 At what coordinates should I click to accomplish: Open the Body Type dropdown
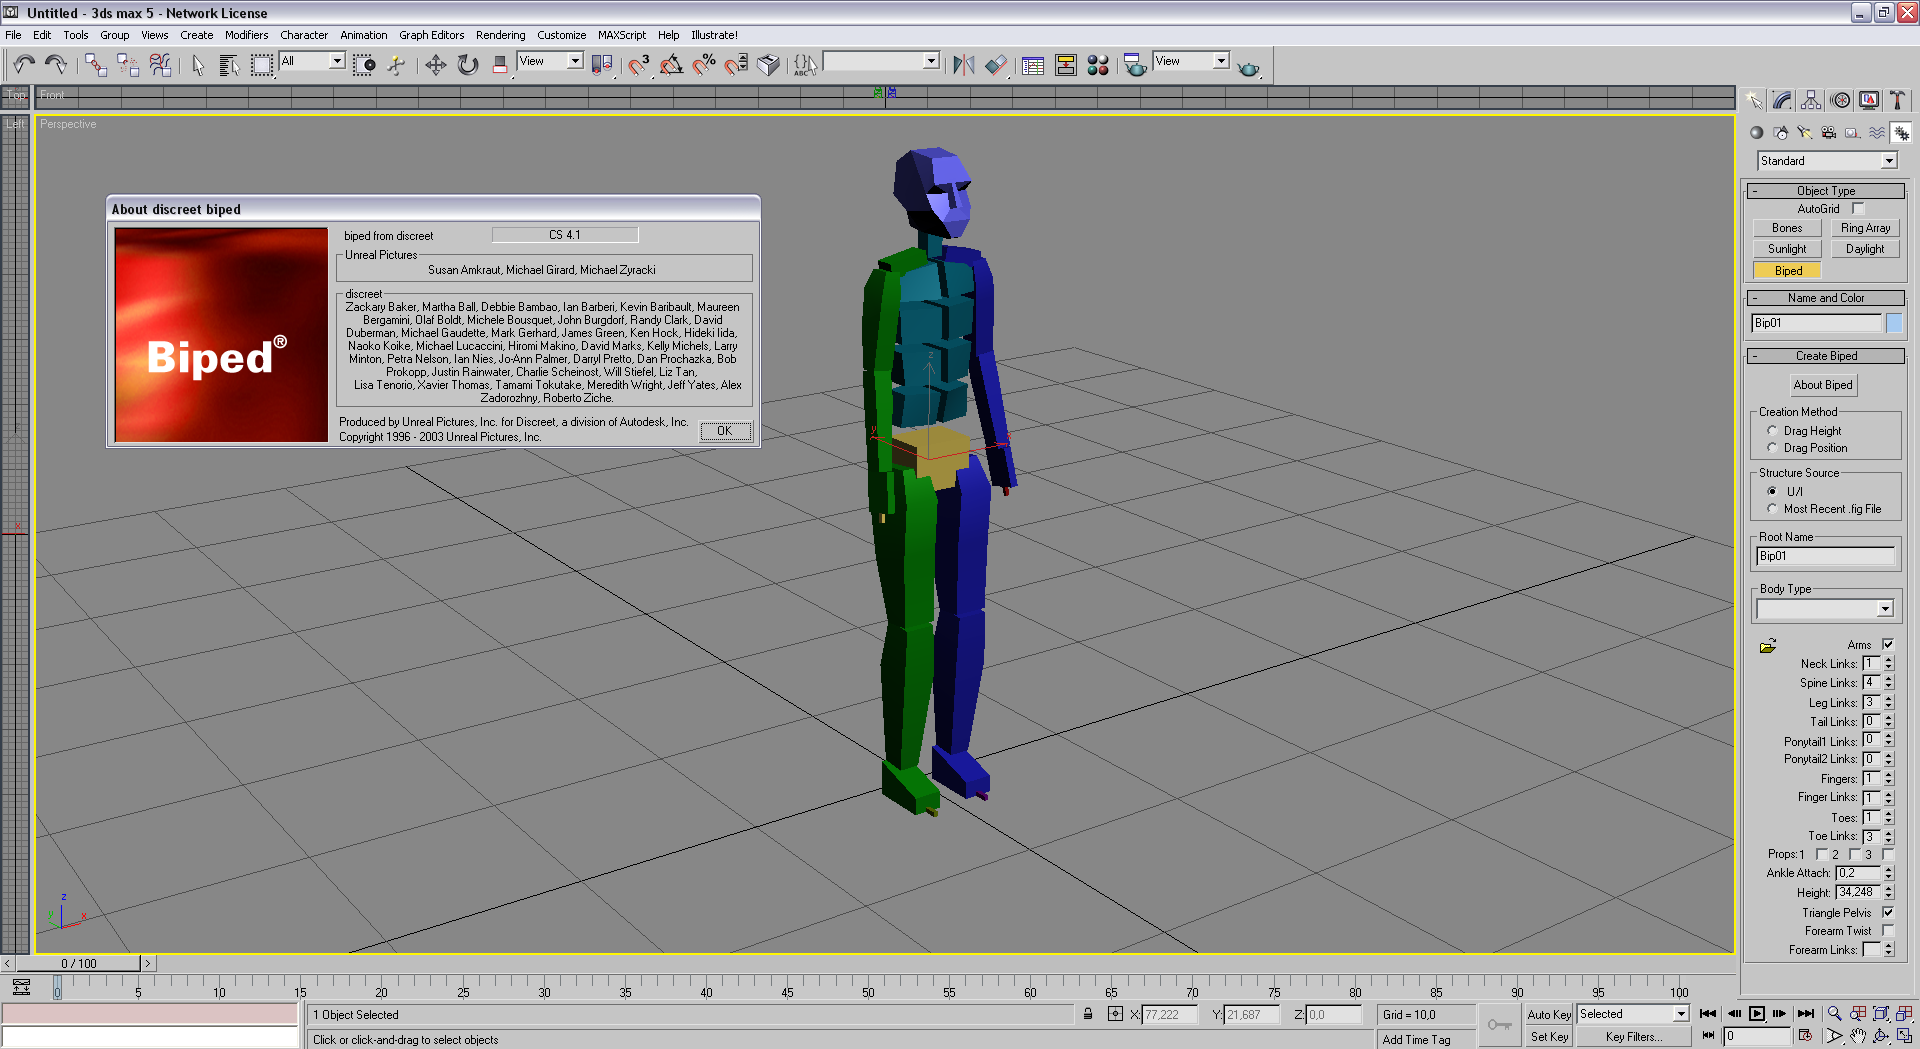tap(1825, 609)
